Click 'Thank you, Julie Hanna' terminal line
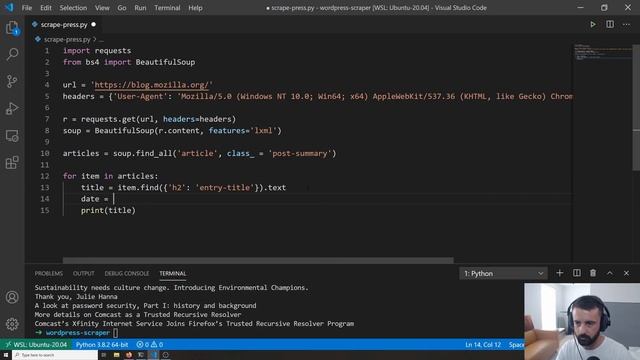This screenshot has width=640, height=360. pyautogui.click(x=76, y=297)
